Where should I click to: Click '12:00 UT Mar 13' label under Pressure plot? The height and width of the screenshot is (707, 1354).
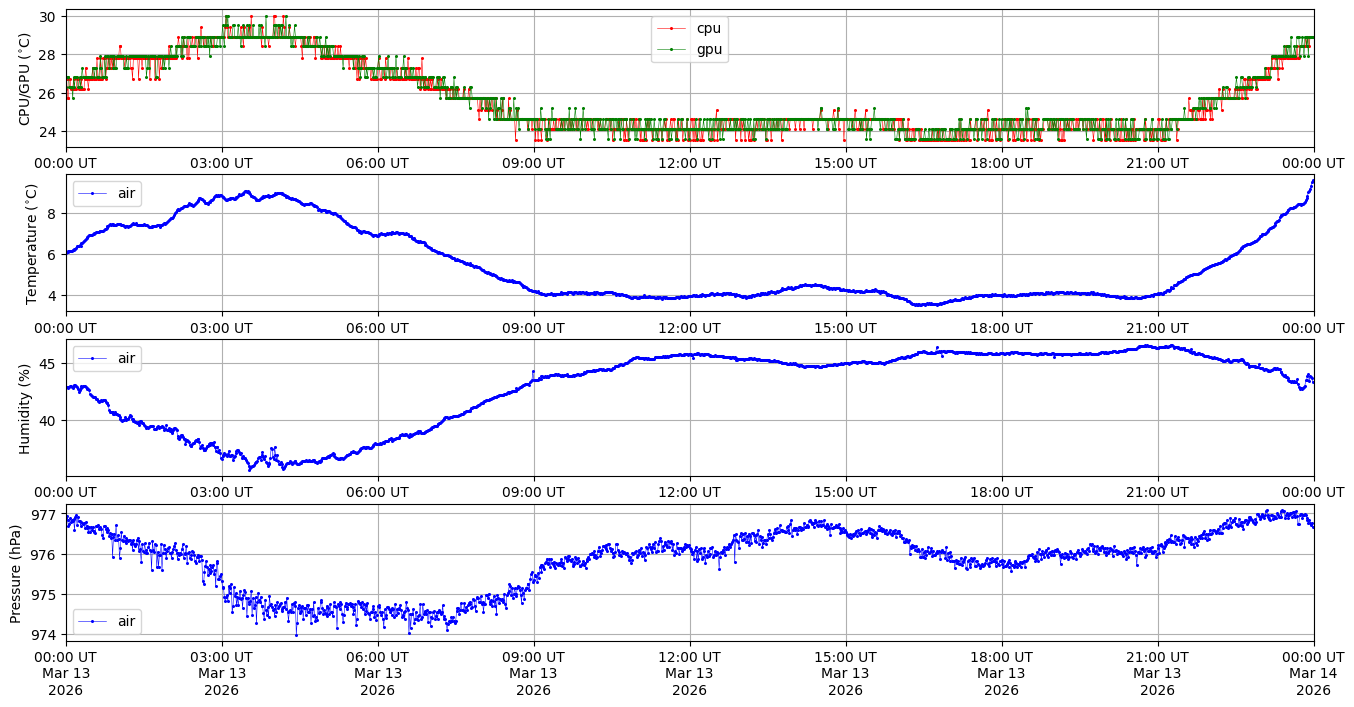coord(689,672)
